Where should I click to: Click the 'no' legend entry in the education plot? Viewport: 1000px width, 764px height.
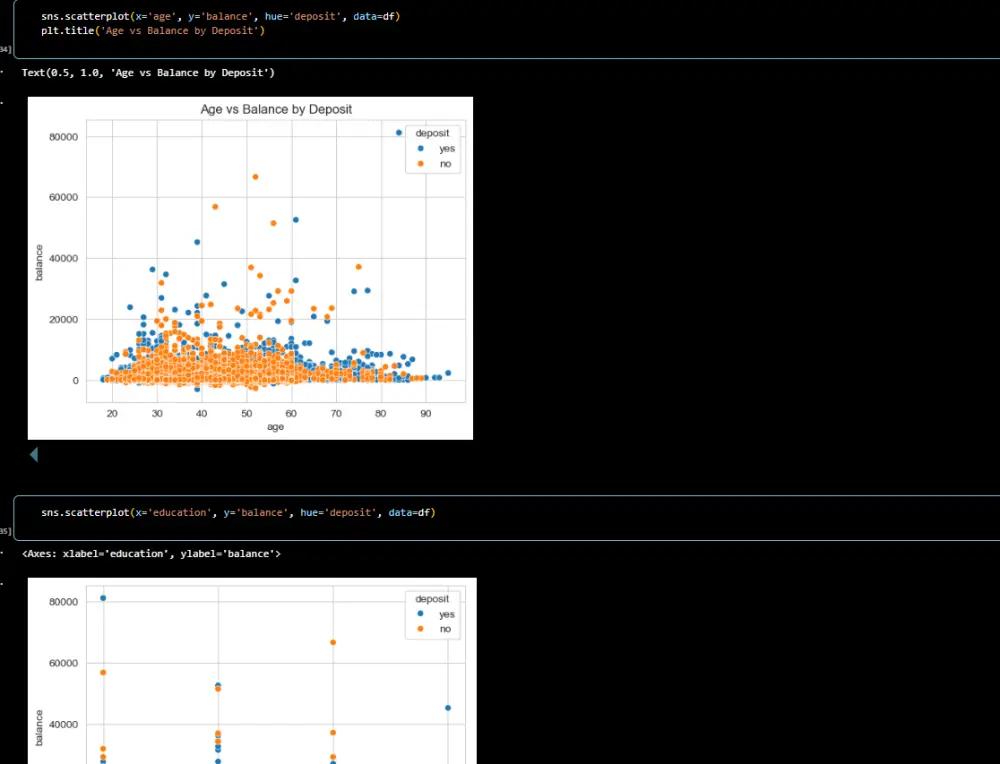(436, 629)
